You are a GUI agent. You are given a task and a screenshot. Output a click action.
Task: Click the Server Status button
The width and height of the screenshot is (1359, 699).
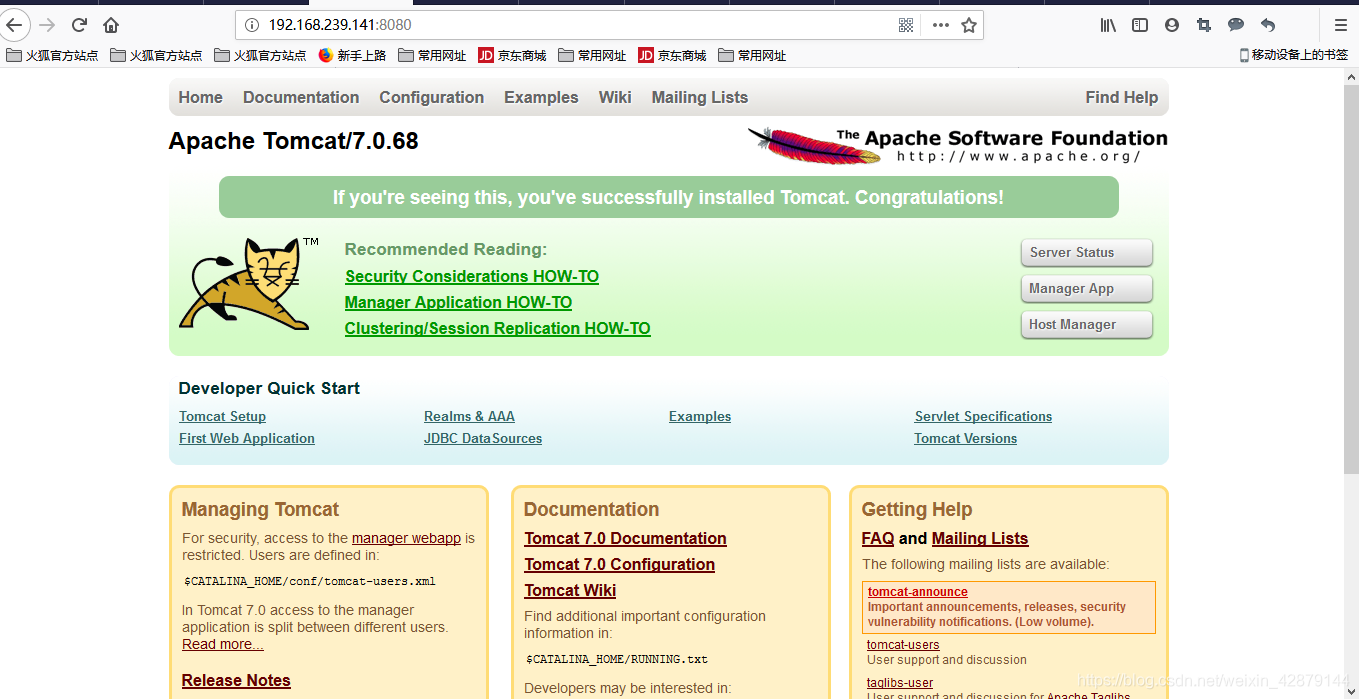[1086, 252]
